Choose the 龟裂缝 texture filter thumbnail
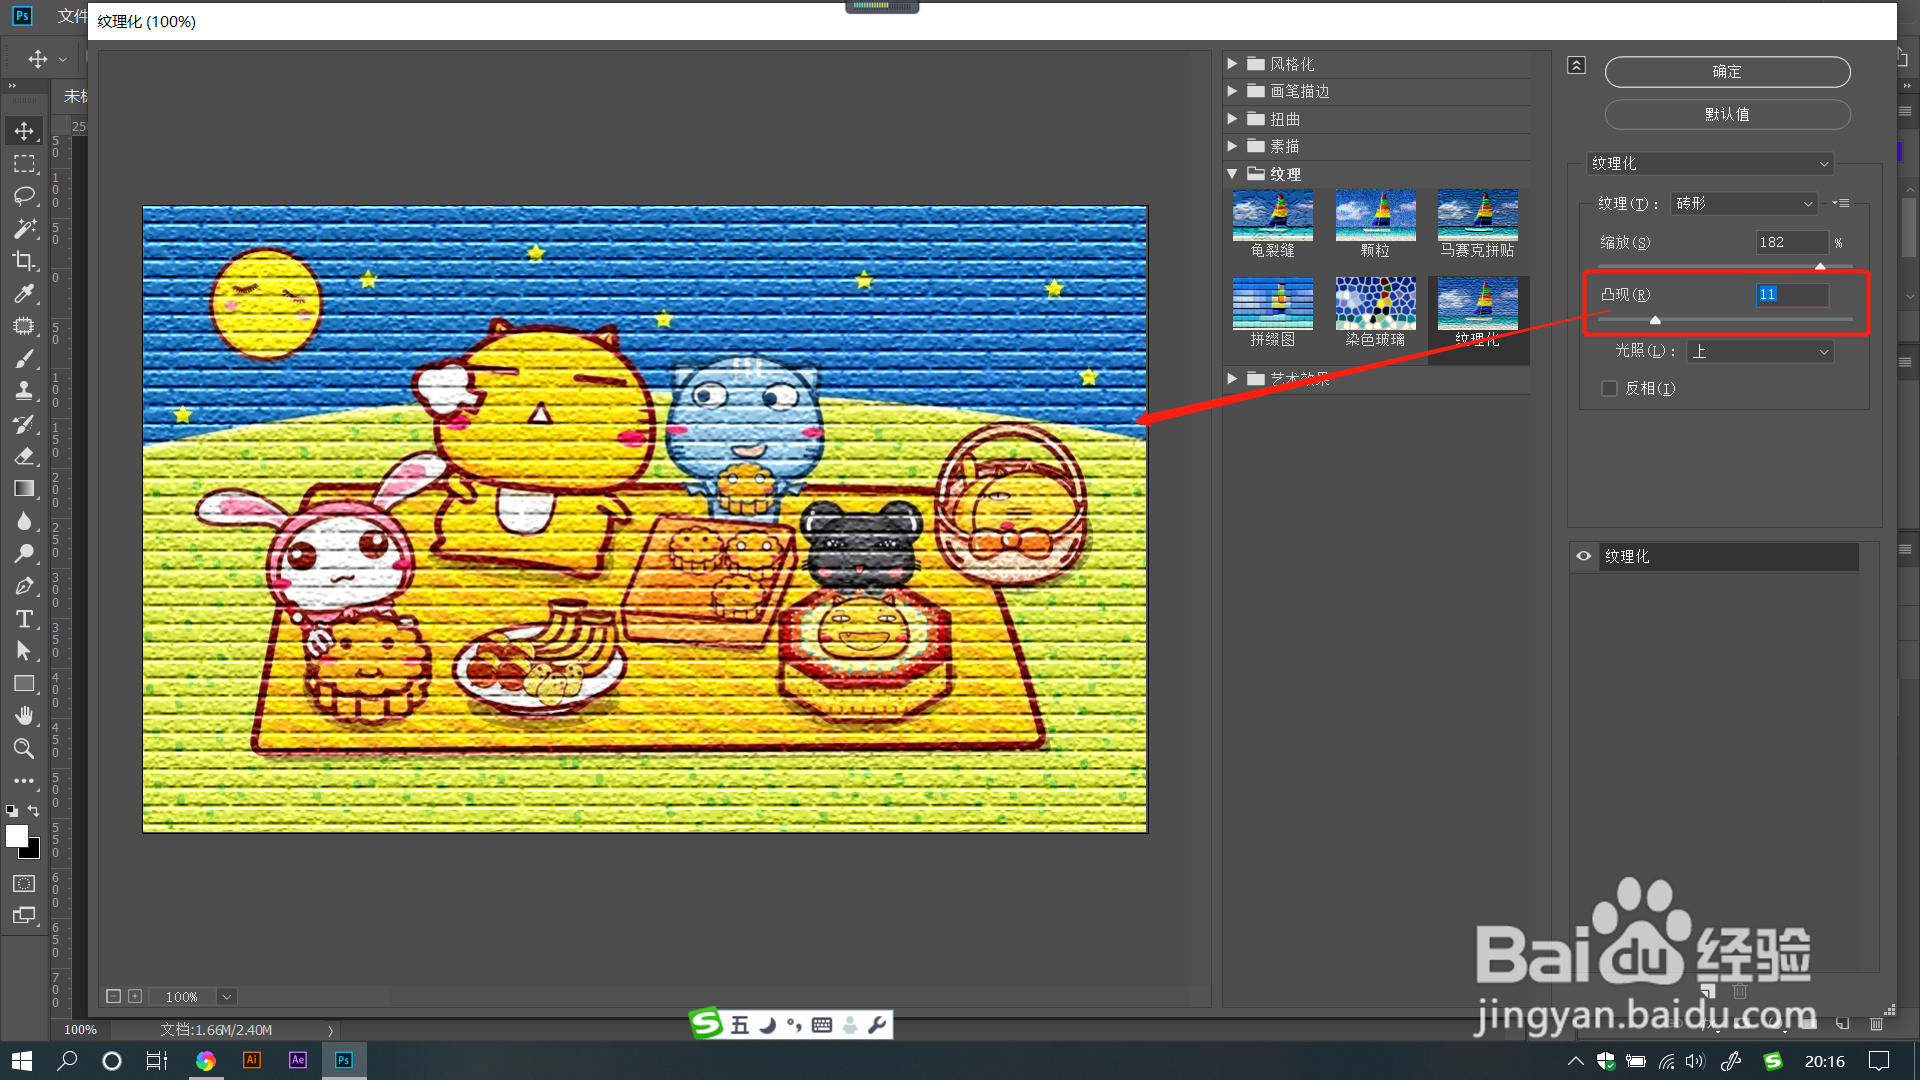The width and height of the screenshot is (1920, 1080). [x=1273, y=224]
